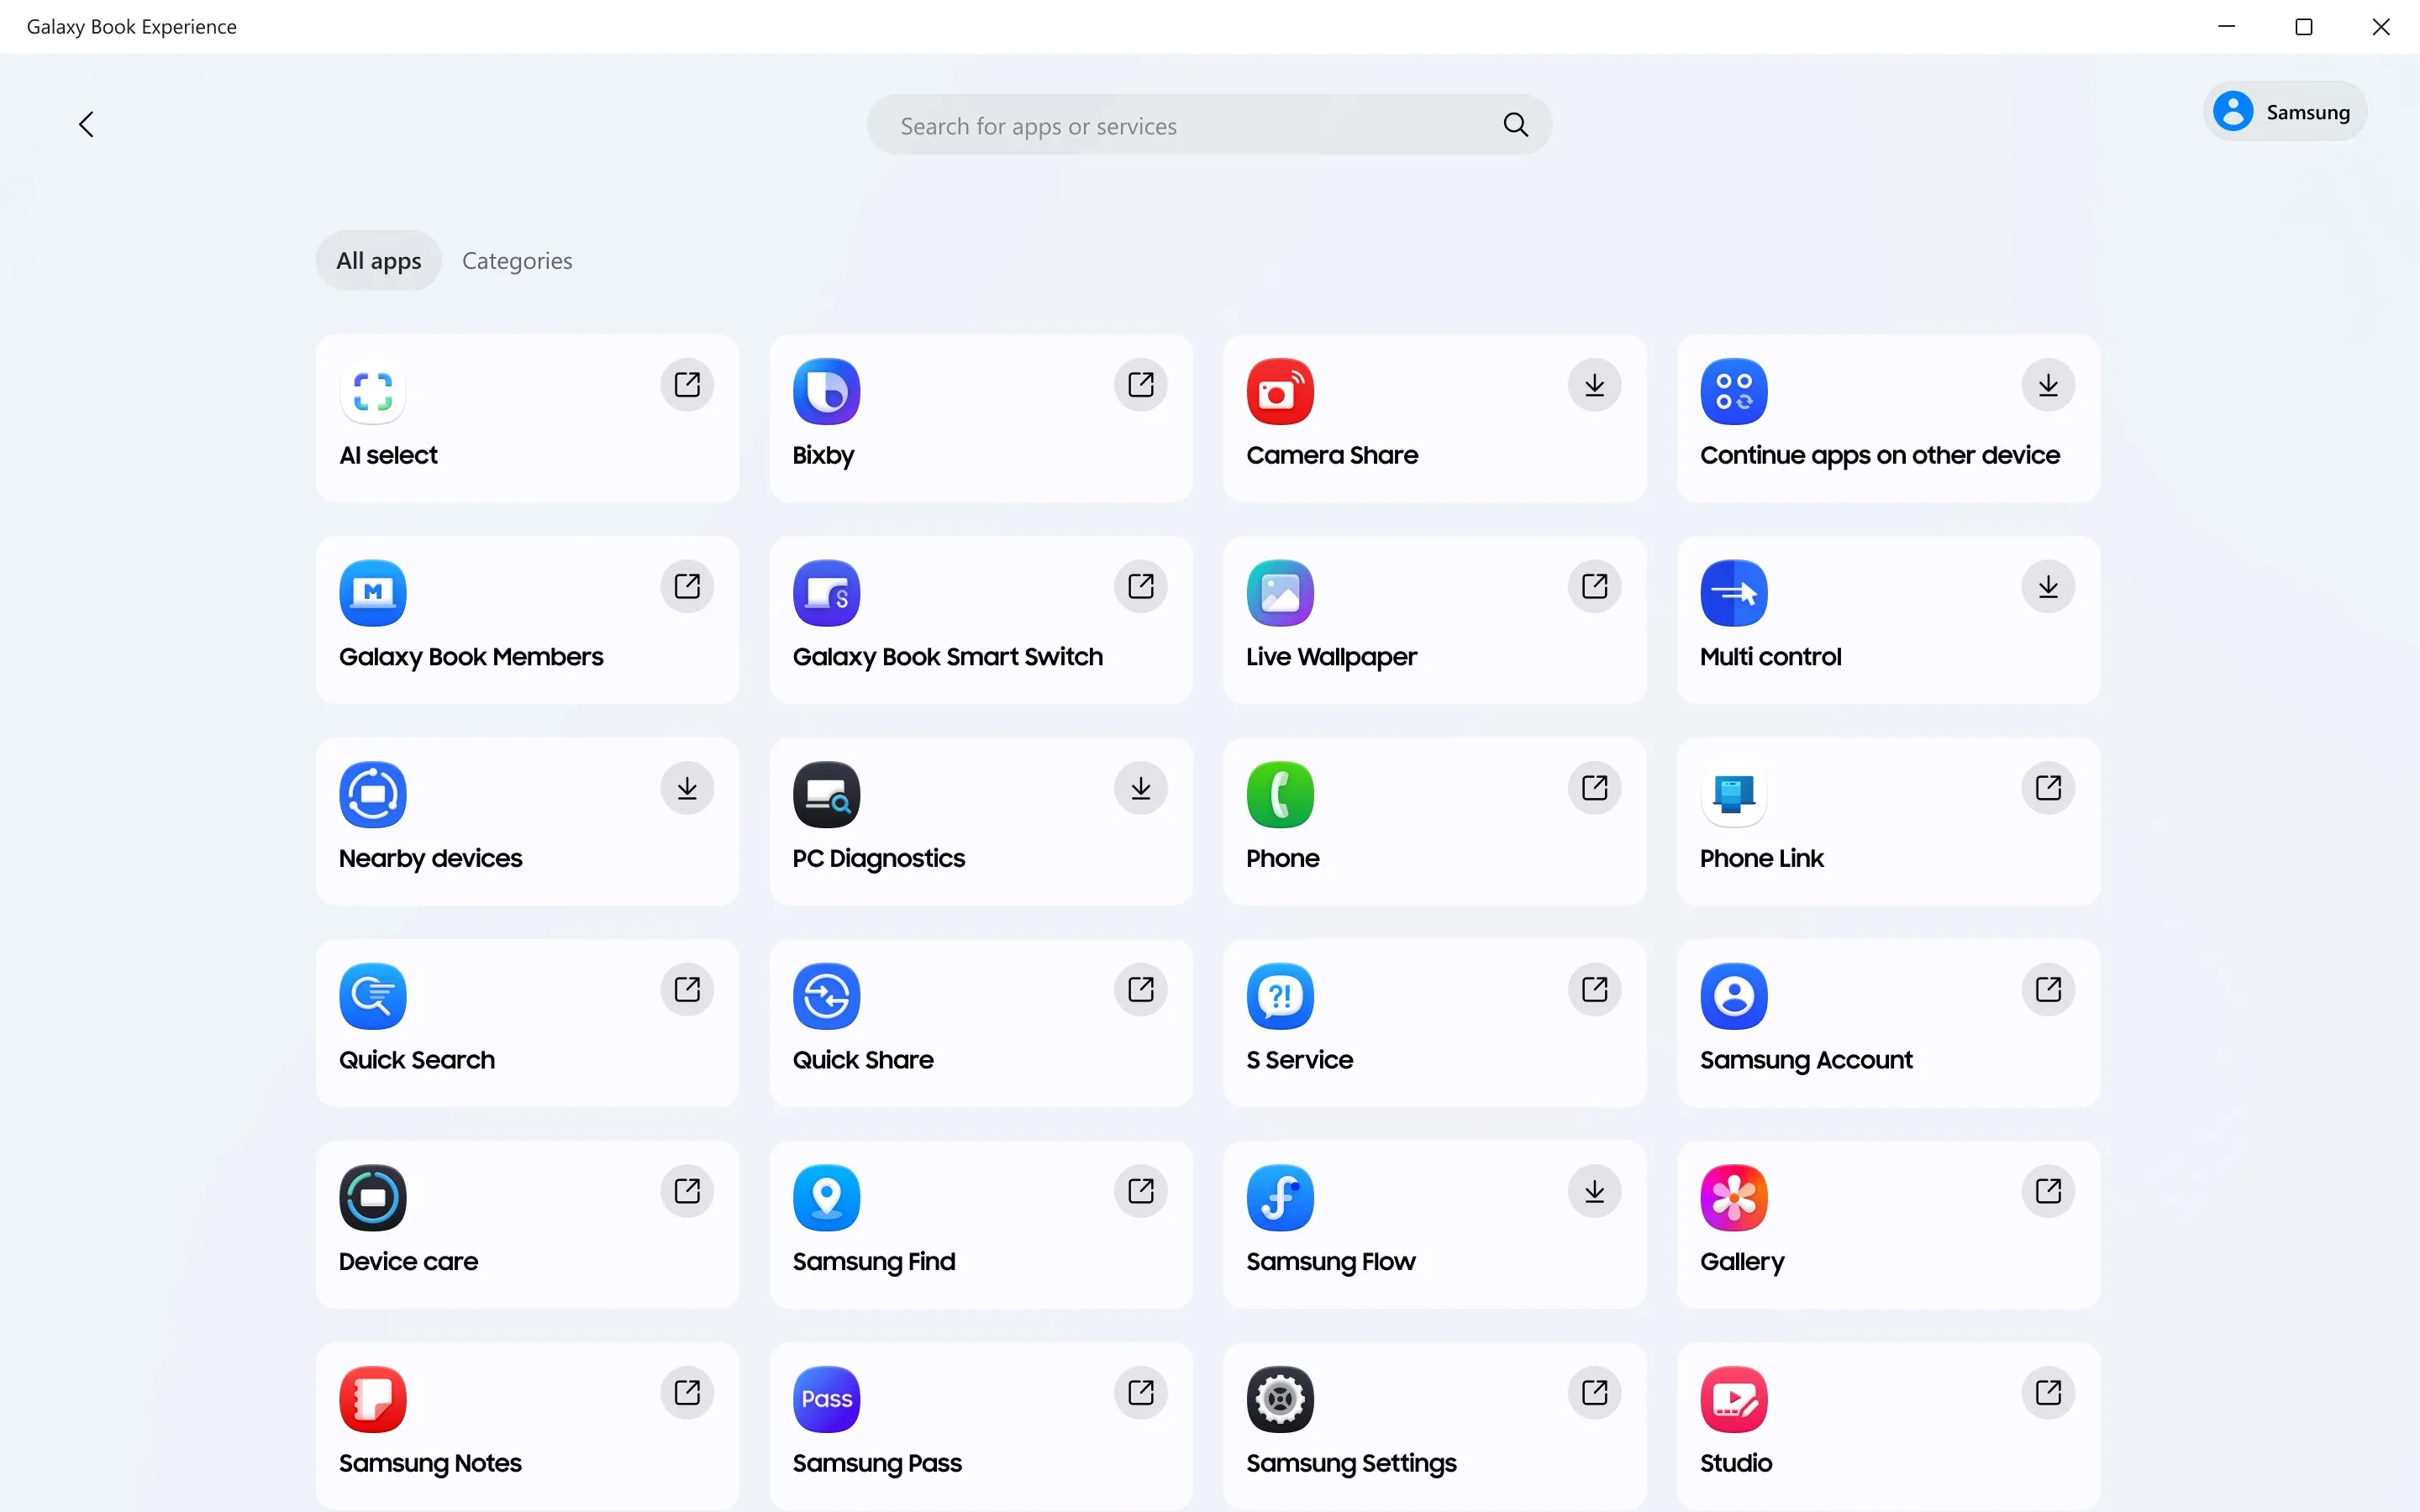Open Device care with its launch button
Viewport: 2420px width, 1512px height.
(687, 1191)
